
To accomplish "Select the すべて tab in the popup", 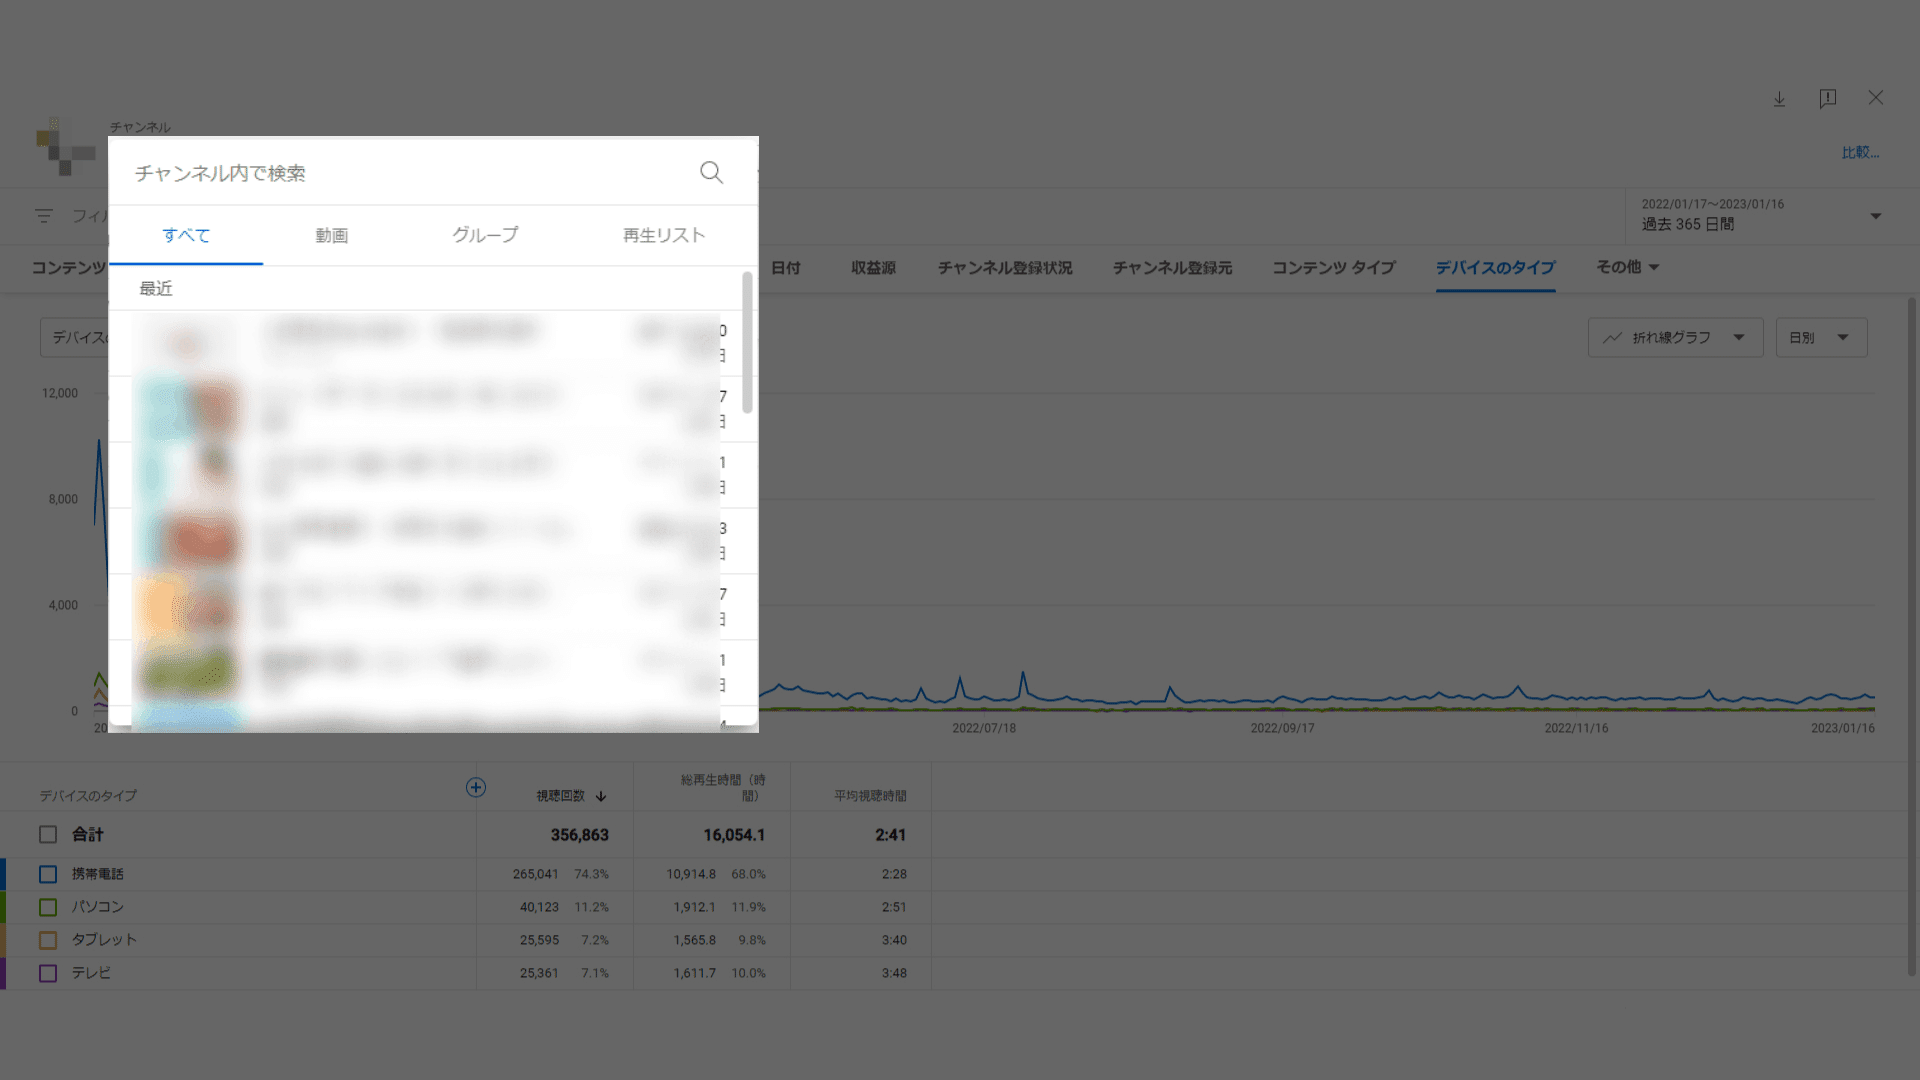I will (x=186, y=235).
